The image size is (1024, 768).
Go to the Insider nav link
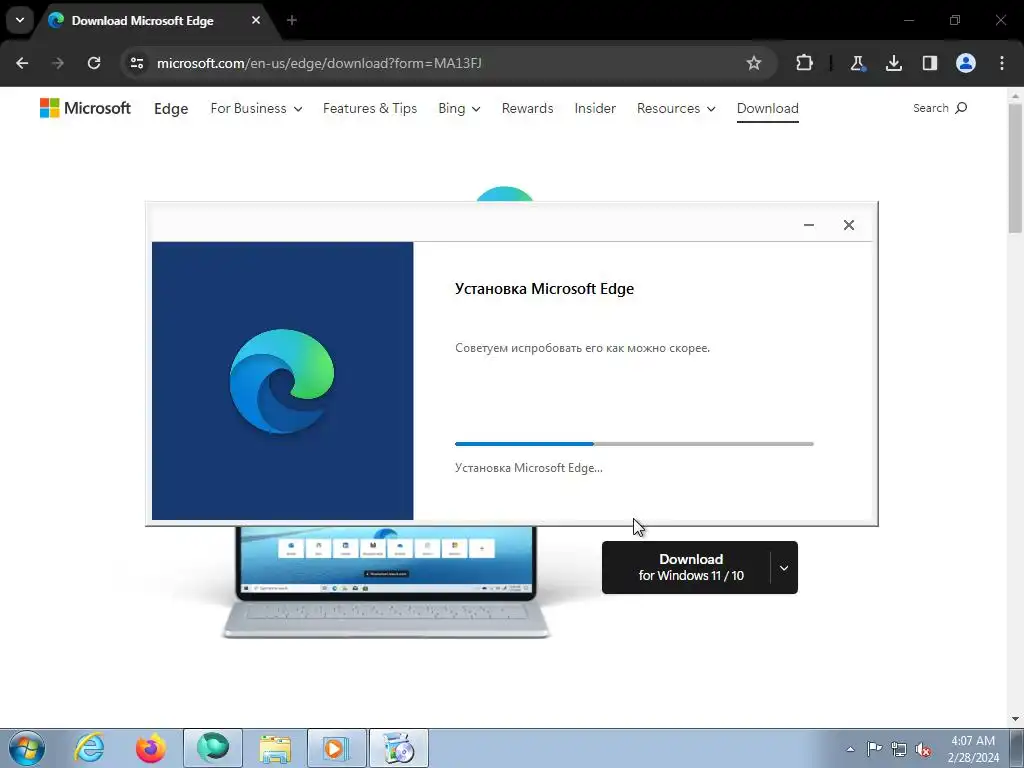(595, 108)
